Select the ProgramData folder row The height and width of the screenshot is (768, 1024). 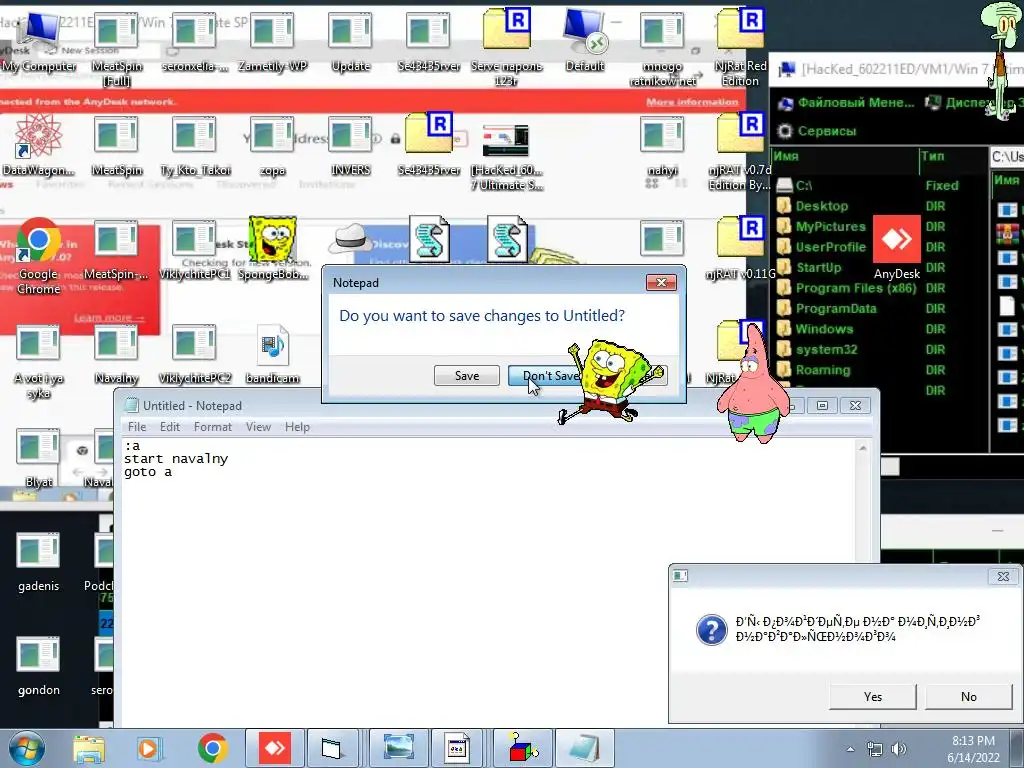click(x=879, y=308)
